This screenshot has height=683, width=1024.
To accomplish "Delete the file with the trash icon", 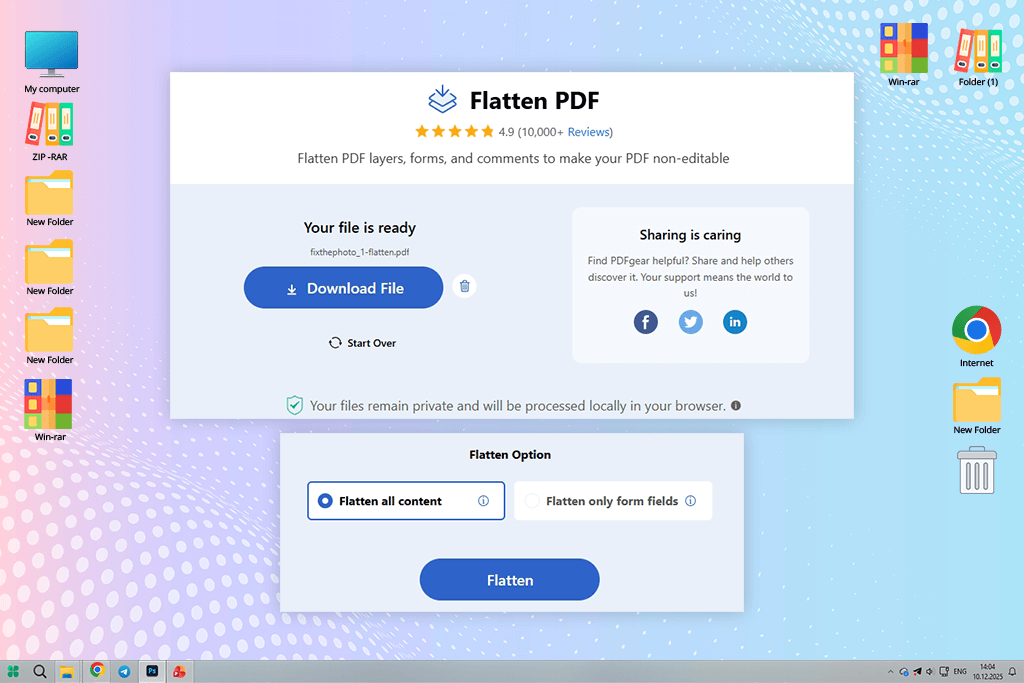I will tap(464, 286).
